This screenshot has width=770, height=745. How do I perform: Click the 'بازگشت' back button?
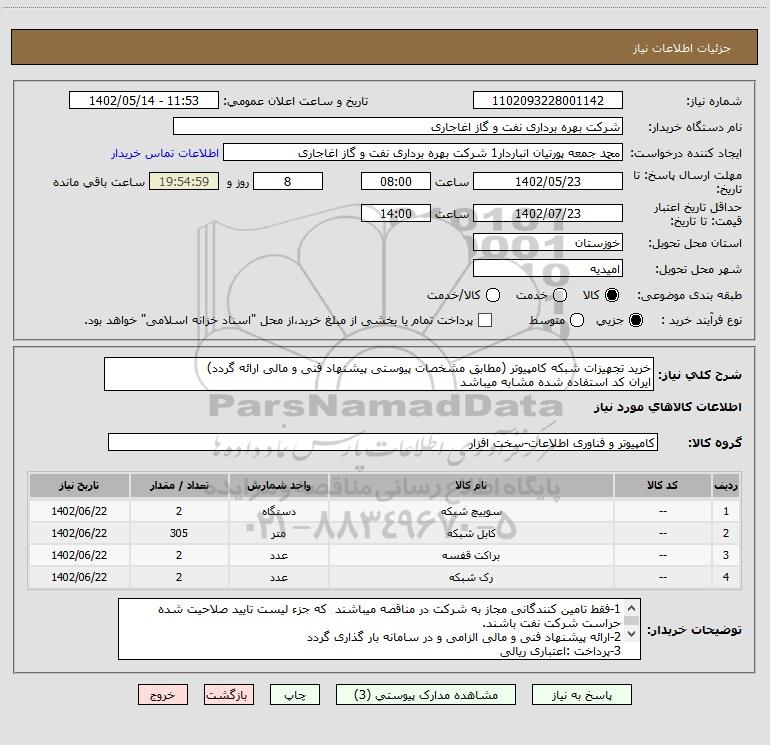click(229, 694)
